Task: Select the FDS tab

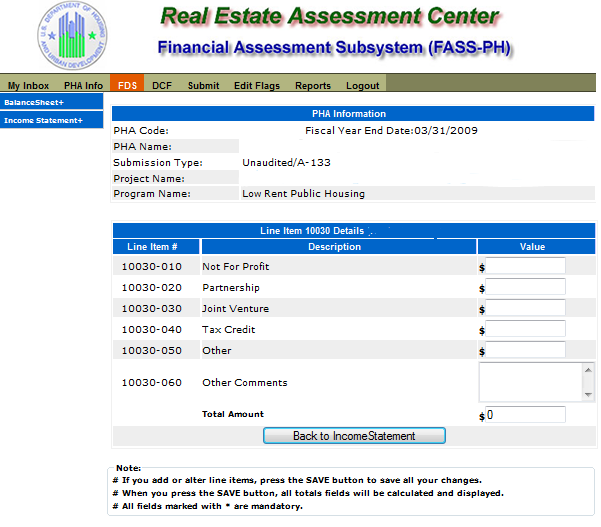Action: (x=127, y=83)
